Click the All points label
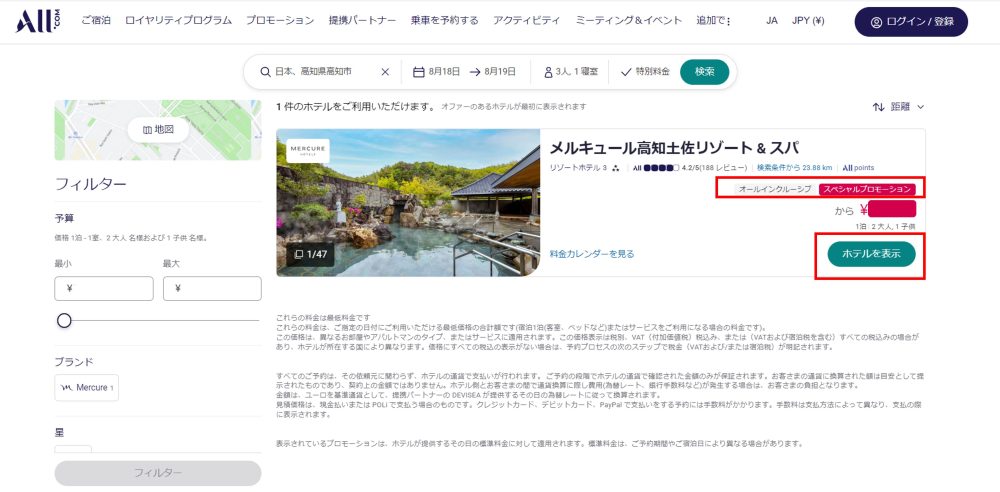Image resolution: width=1000 pixels, height=492 pixels. point(858,168)
